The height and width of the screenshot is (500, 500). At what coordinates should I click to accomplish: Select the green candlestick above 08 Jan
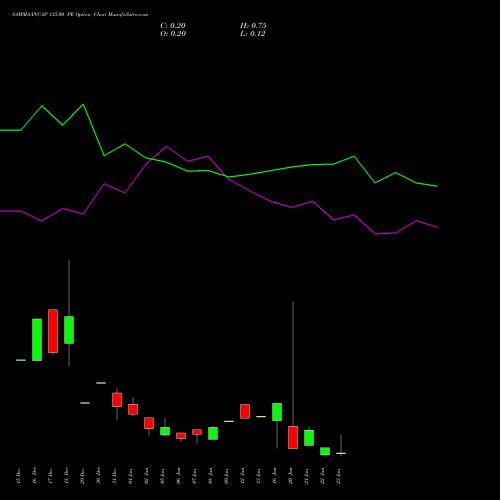coord(213,433)
